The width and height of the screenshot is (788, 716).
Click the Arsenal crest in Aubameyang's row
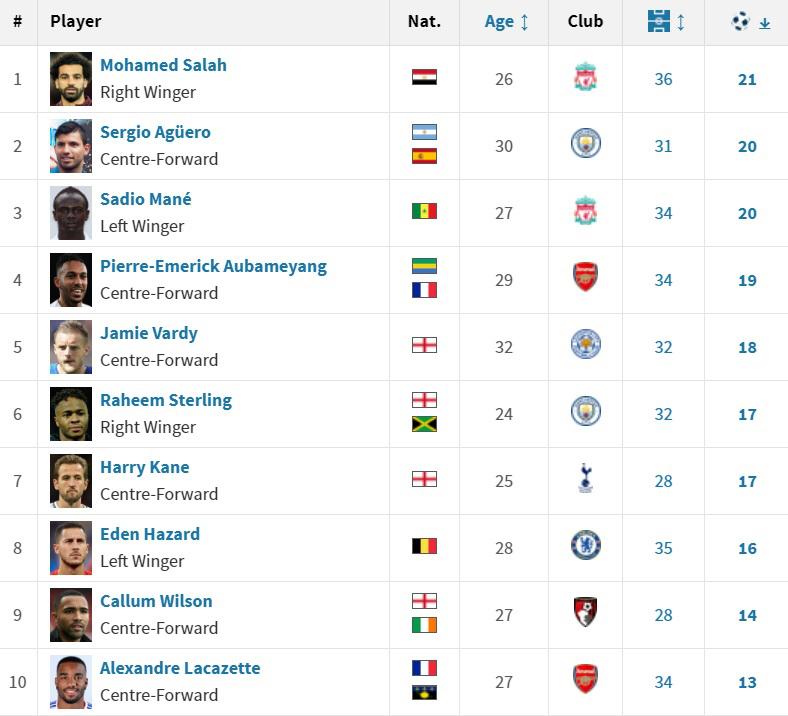[x=585, y=279]
